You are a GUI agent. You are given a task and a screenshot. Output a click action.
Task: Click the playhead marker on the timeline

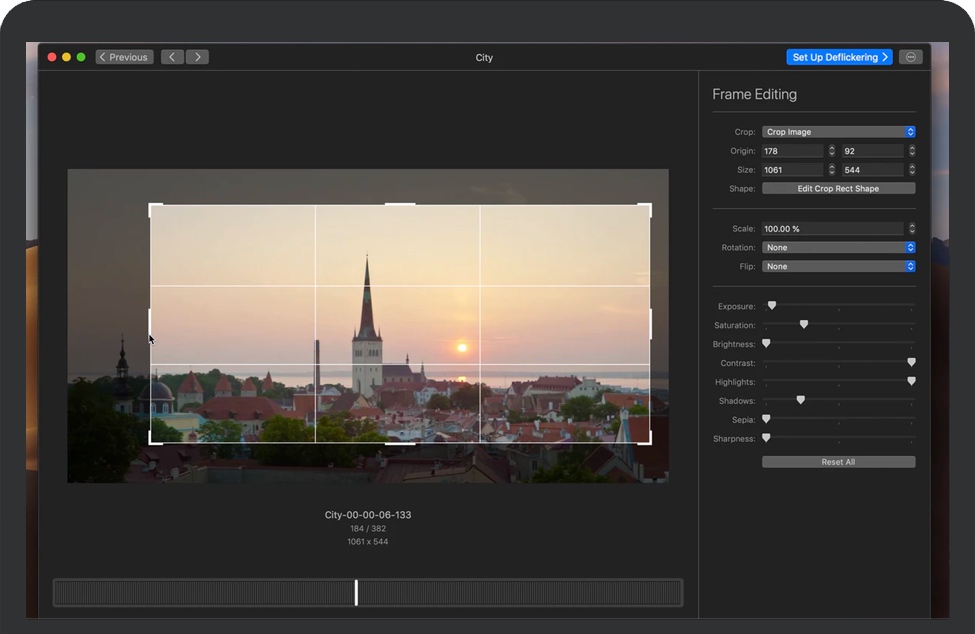356,592
